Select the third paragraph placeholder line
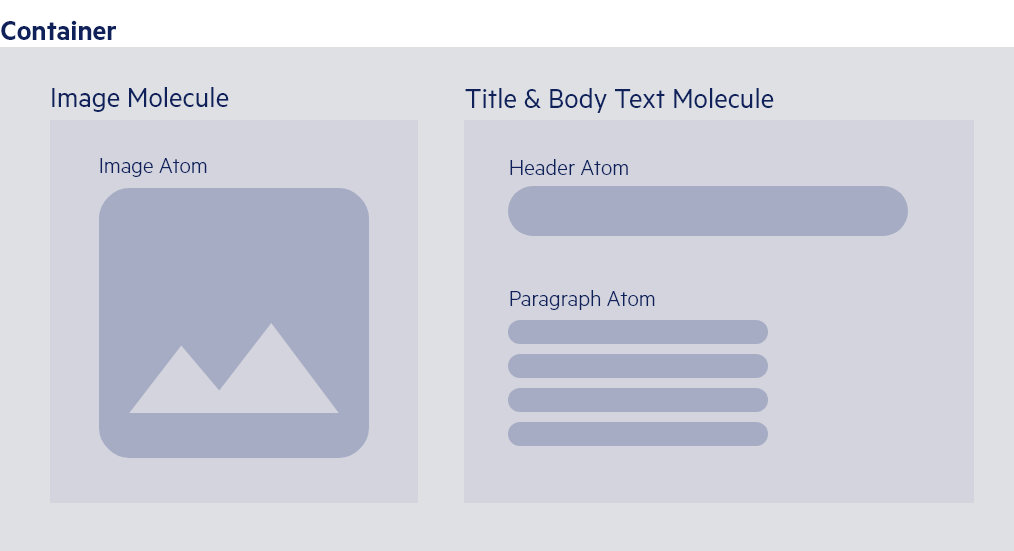 coord(637,400)
